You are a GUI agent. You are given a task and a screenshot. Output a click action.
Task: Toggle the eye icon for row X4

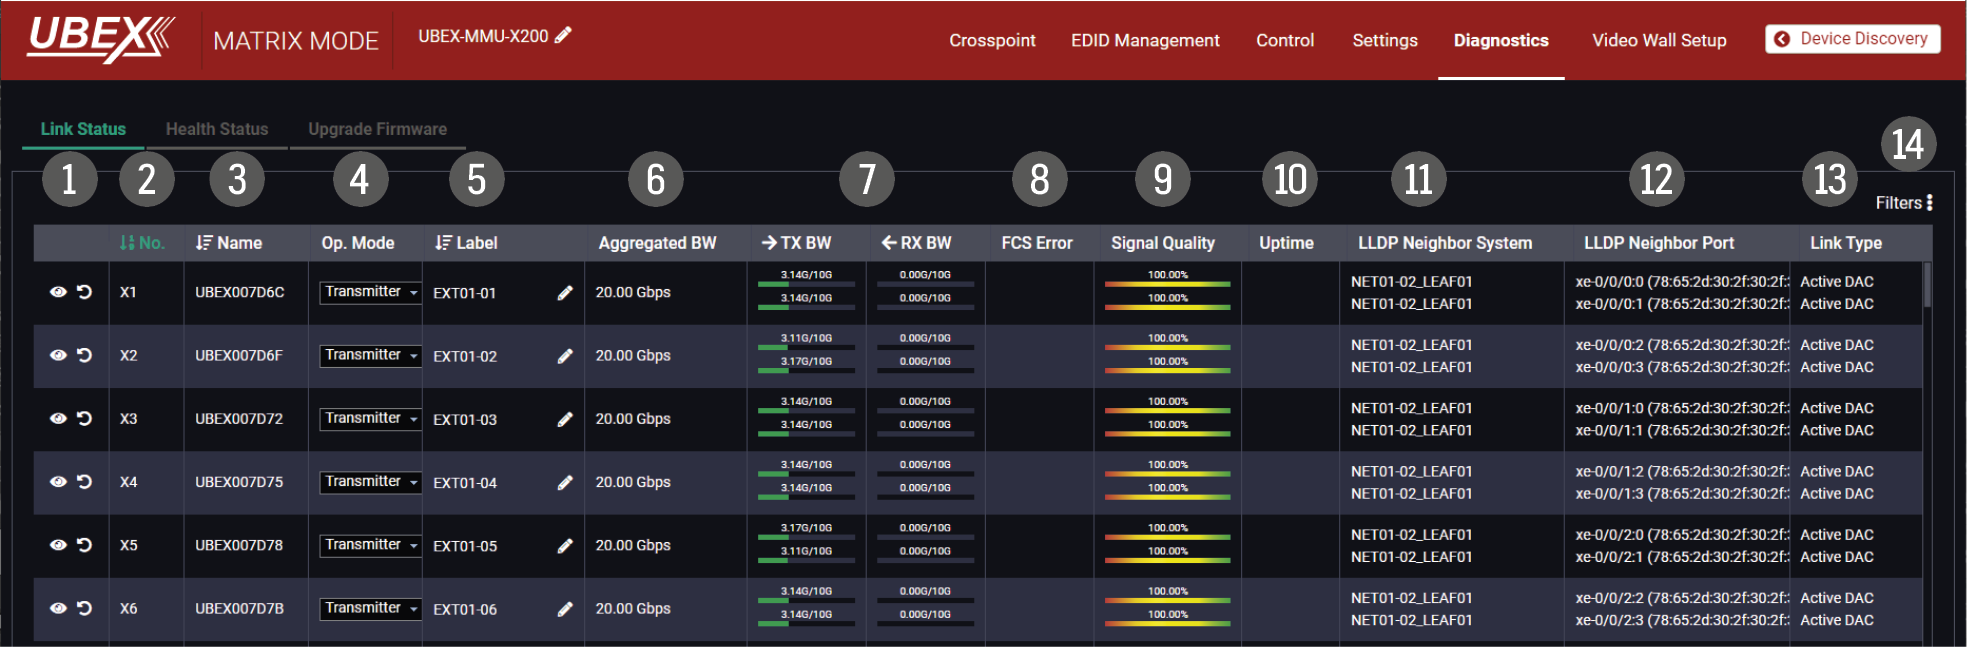(58, 482)
